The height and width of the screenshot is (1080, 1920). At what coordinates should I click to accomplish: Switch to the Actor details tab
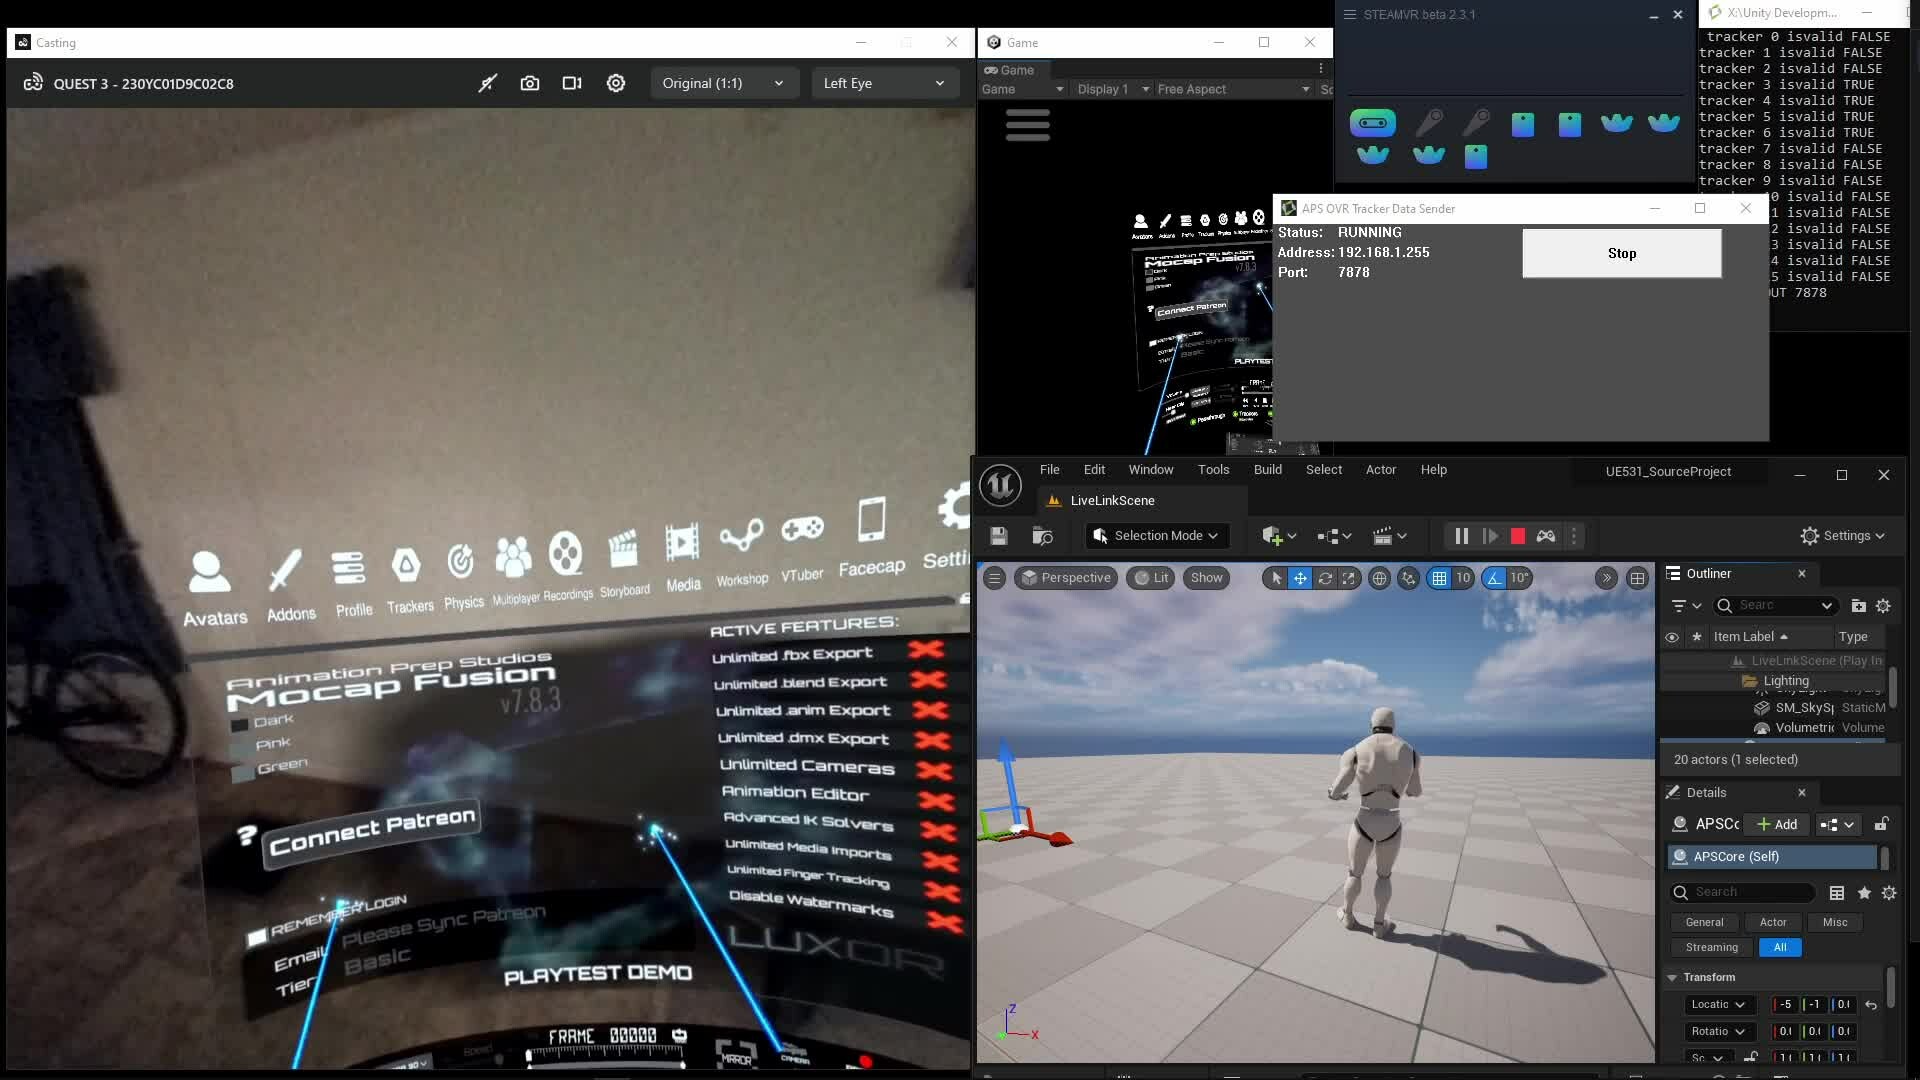[x=1772, y=922]
